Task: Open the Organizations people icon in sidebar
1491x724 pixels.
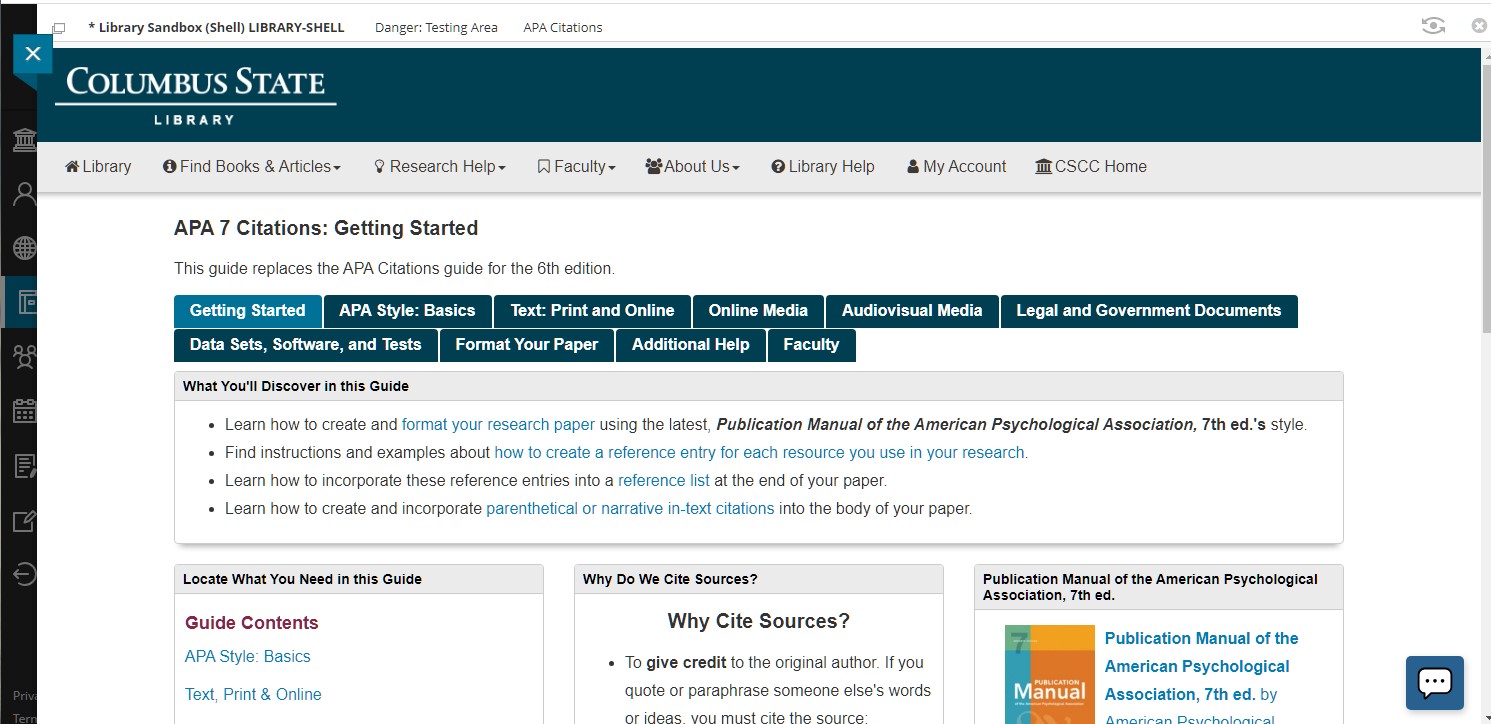Action: pyautogui.click(x=24, y=356)
